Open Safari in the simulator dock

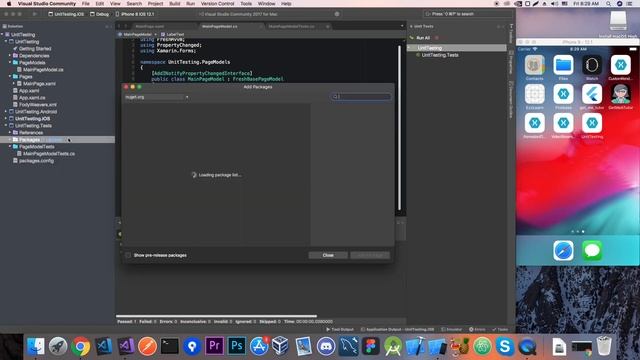[563, 250]
